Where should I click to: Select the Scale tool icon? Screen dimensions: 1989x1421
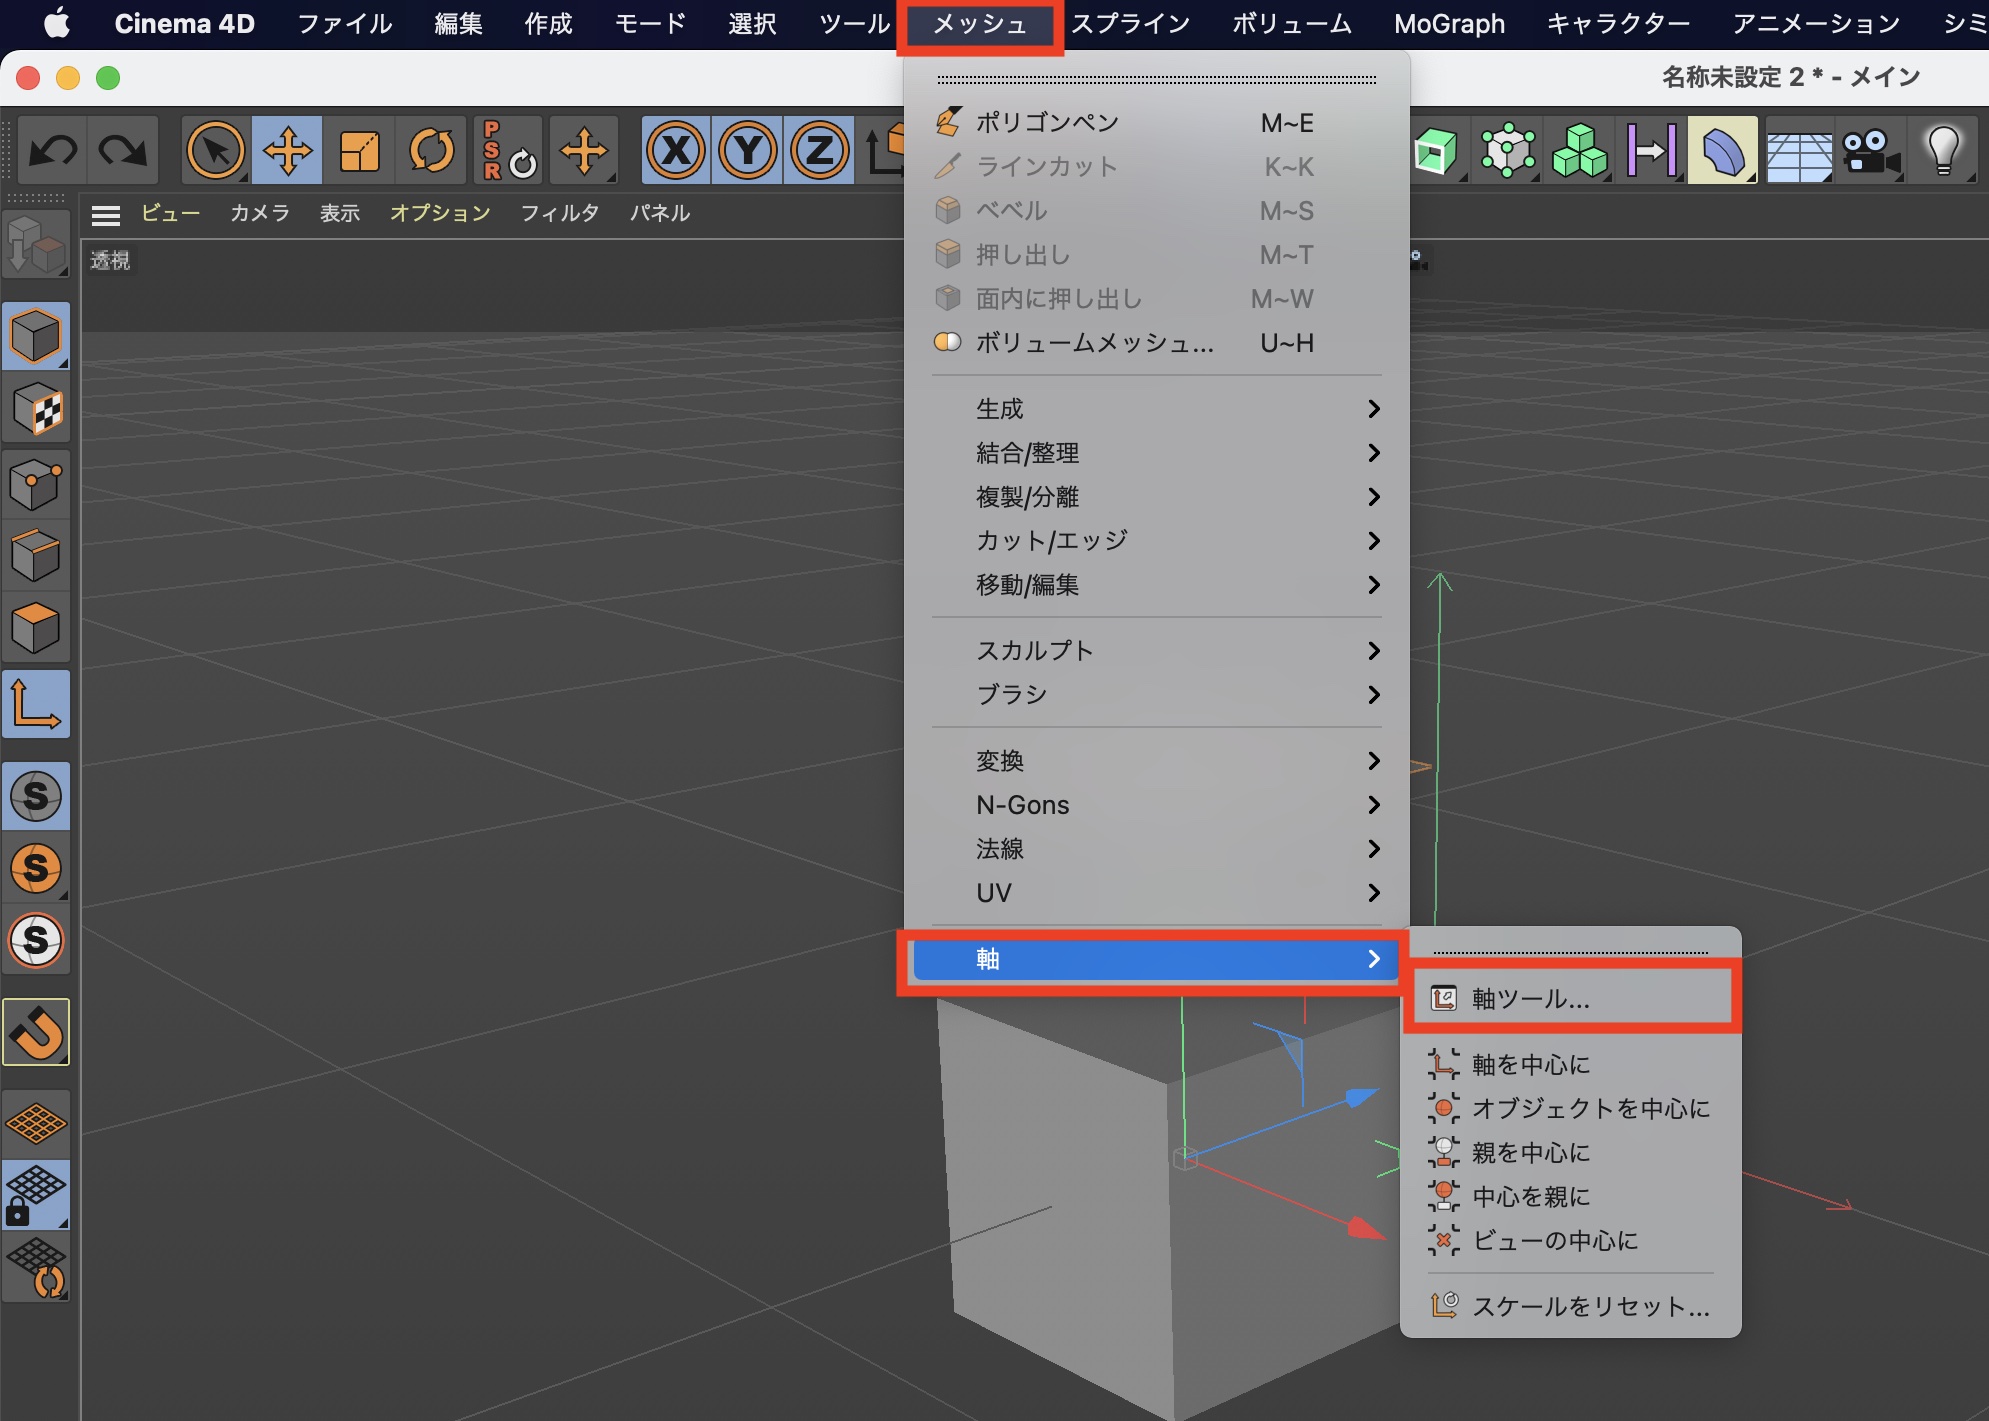[x=359, y=151]
